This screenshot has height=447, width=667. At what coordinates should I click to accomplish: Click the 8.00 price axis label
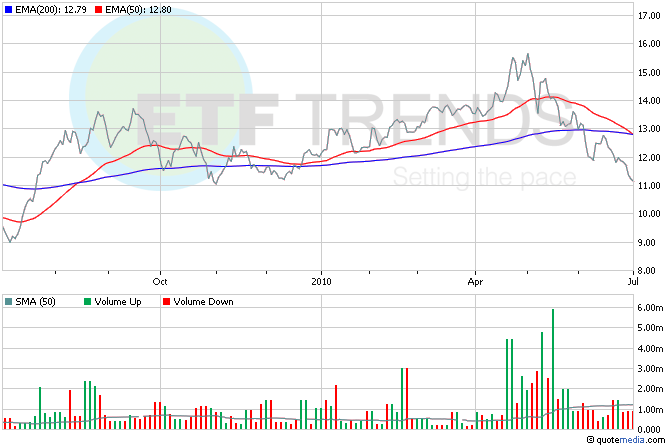(x=649, y=270)
